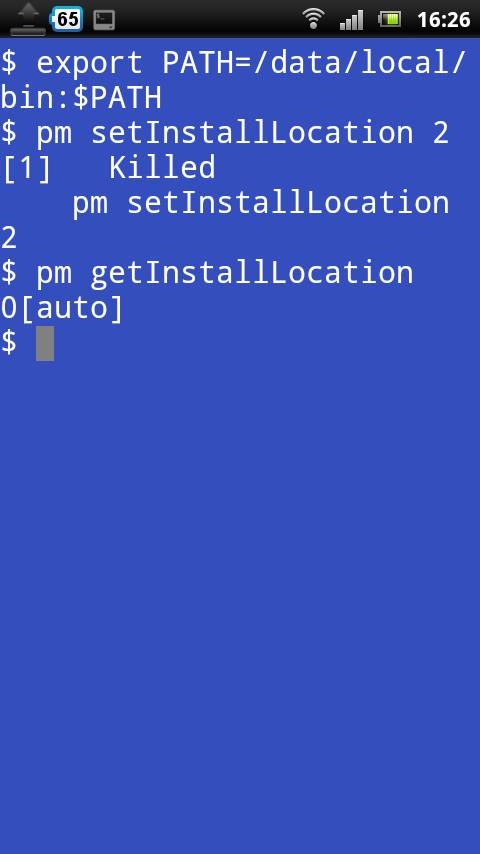Tap the 16:26 clock in status bar
Screen dimensions: 480x854
coord(443,20)
